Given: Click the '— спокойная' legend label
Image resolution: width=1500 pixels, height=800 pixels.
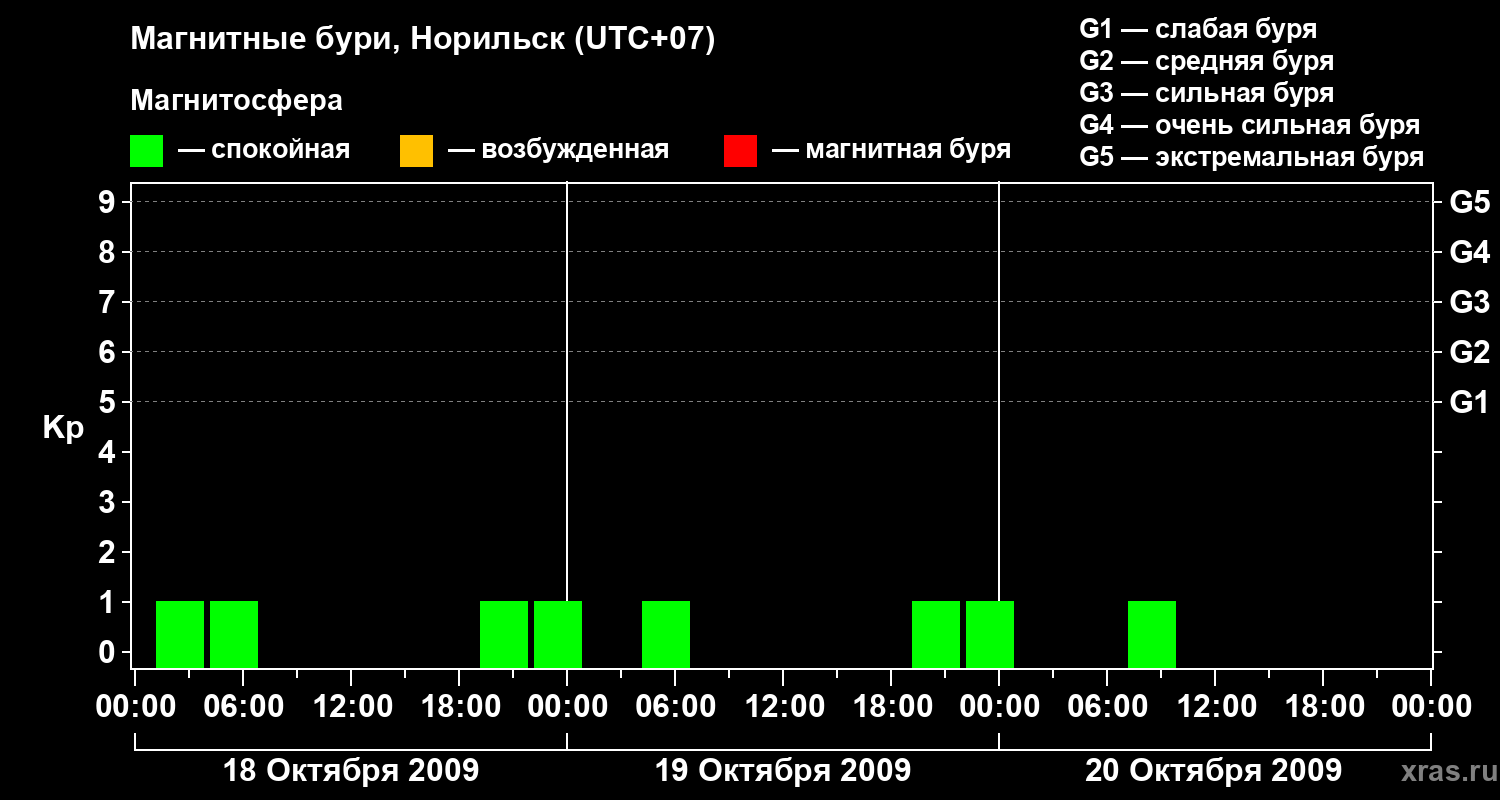Looking at the screenshot, I should 264,151.
